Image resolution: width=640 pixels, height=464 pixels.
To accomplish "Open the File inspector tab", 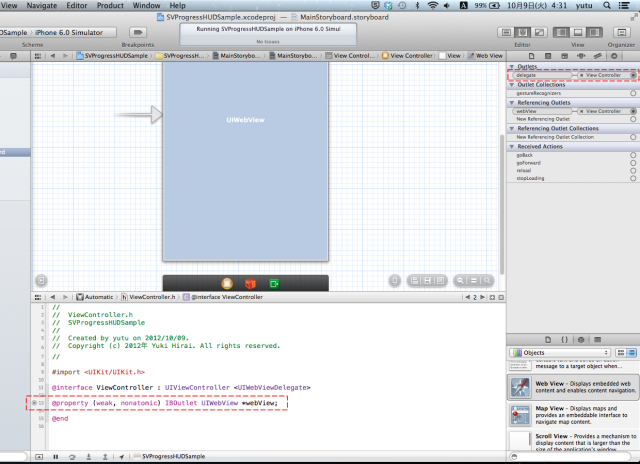I will coord(531,56).
